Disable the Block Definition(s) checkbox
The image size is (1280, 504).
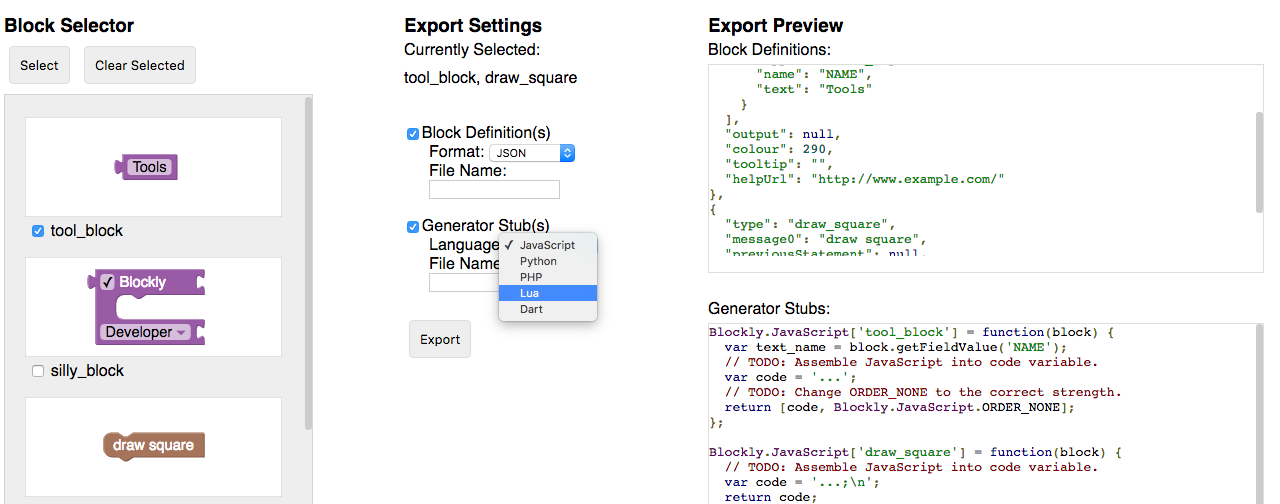pos(413,134)
